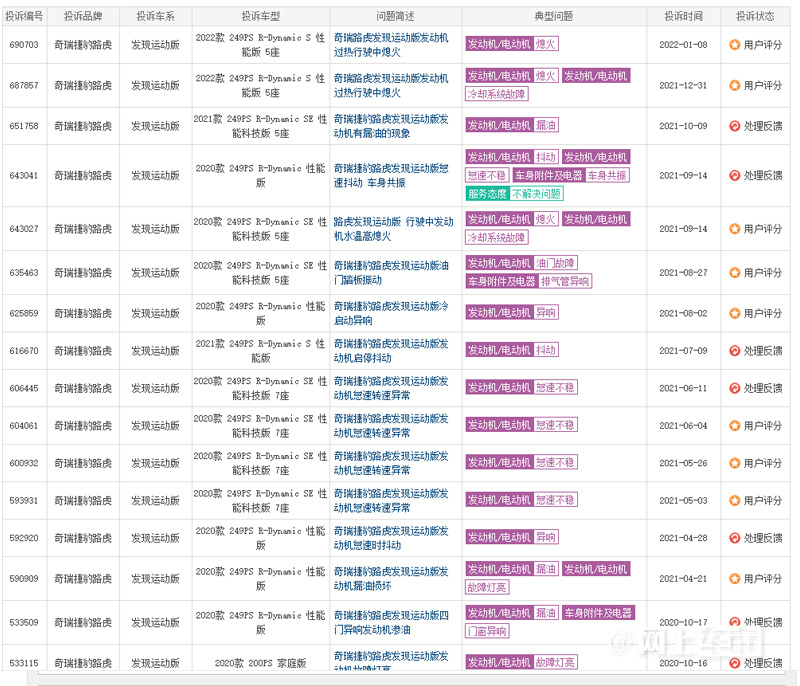Image resolution: width=800 pixels, height=686 pixels.
Task: Click the orange 用户评分 icon for complaint 635463
Action: [734, 272]
